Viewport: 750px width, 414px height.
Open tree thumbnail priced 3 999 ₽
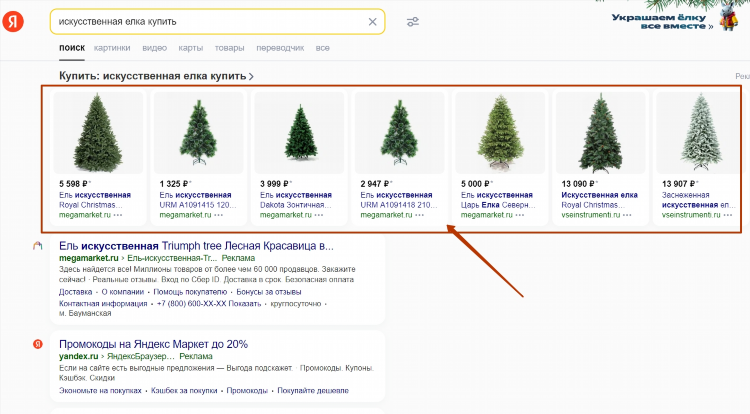tap(299, 133)
